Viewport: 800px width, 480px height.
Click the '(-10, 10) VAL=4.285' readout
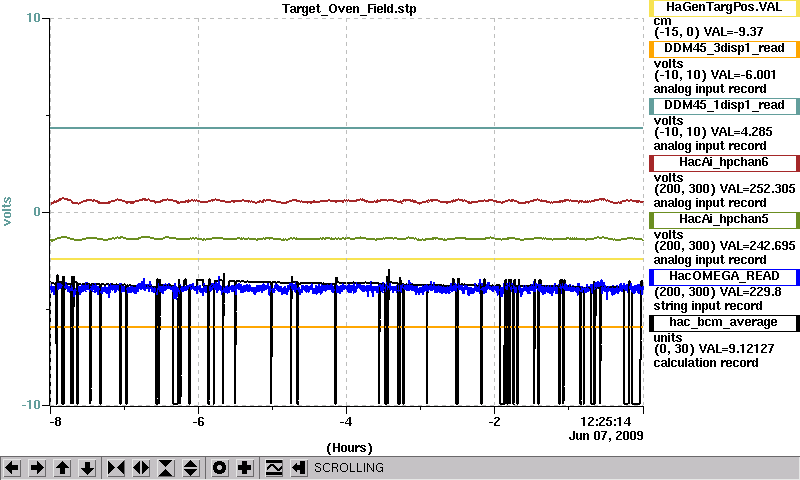pyautogui.click(x=713, y=132)
